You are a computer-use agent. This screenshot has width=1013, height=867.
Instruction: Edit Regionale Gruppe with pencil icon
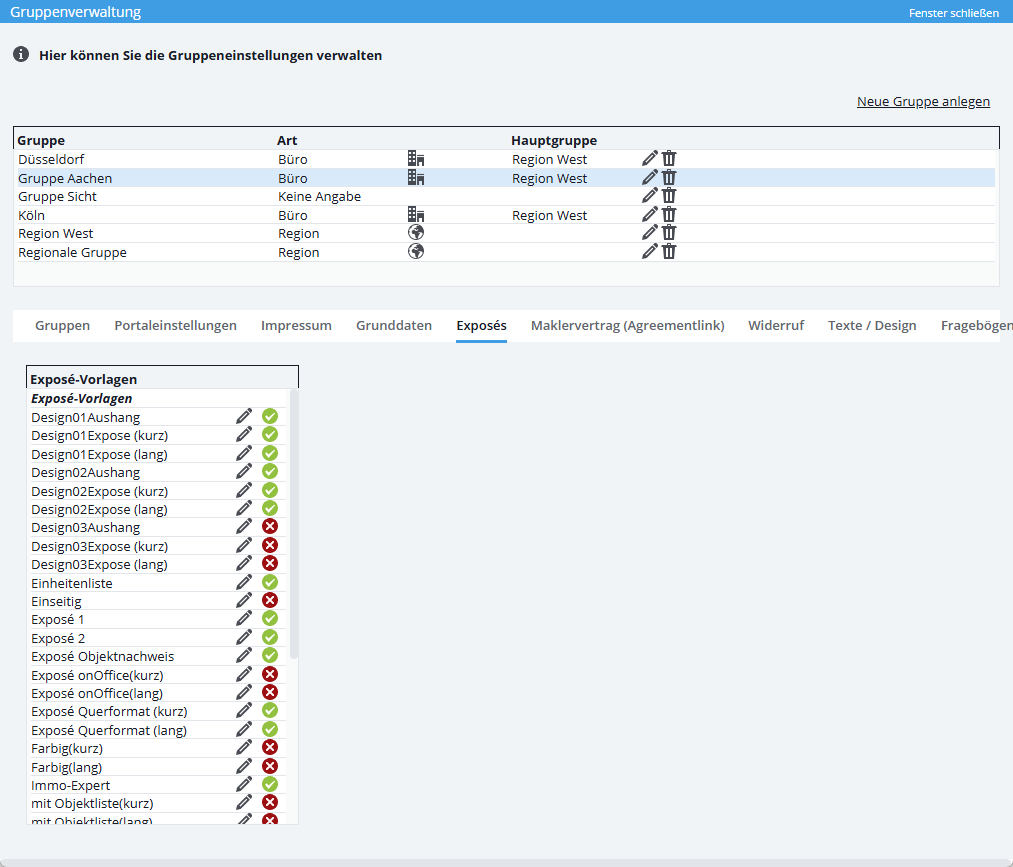click(650, 251)
